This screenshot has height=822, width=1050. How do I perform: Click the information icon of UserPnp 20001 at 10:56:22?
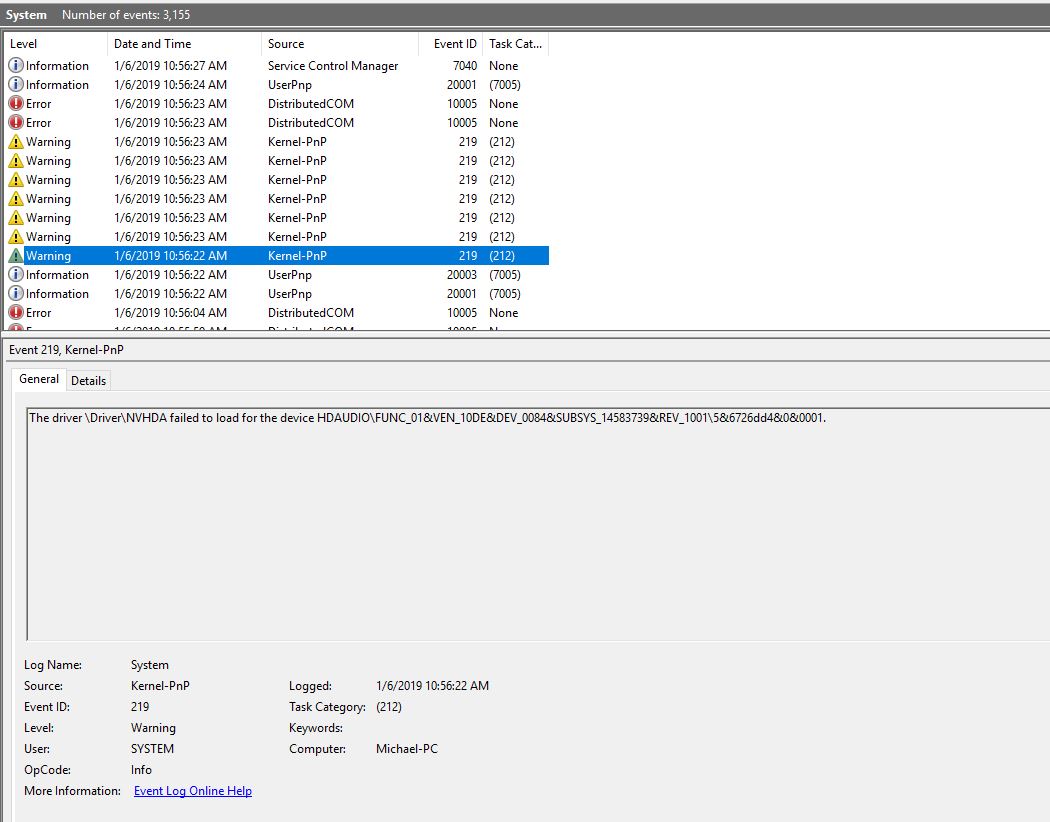click(x=15, y=293)
